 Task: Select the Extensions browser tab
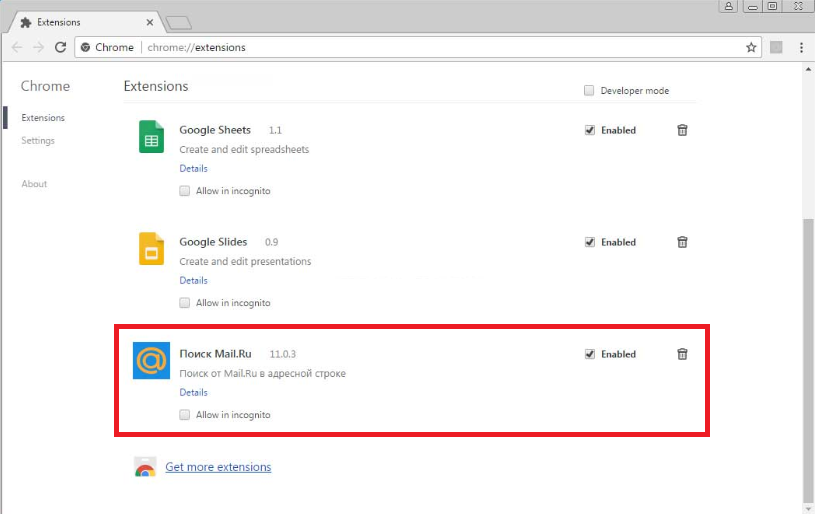coord(87,22)
